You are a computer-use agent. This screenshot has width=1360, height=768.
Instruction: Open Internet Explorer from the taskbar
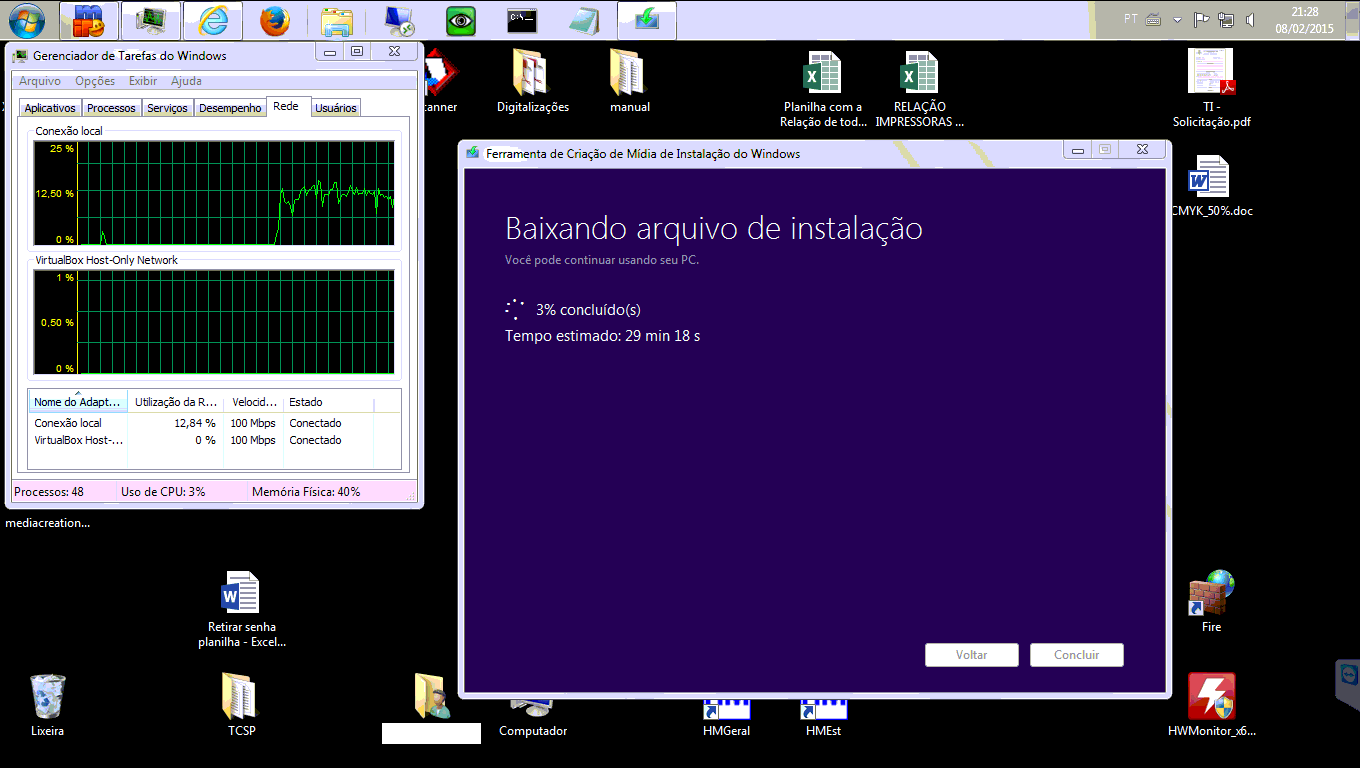pos(211,20)
